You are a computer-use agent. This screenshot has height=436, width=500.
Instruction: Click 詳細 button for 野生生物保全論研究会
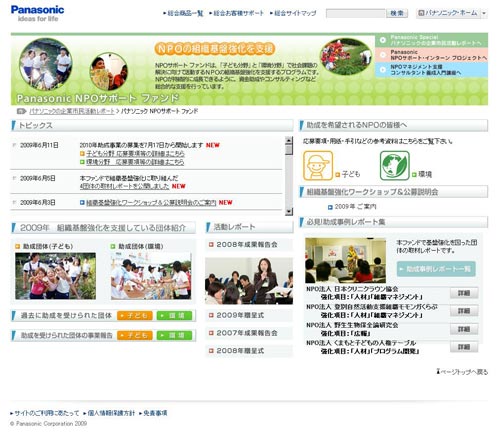tap(464, 329)
